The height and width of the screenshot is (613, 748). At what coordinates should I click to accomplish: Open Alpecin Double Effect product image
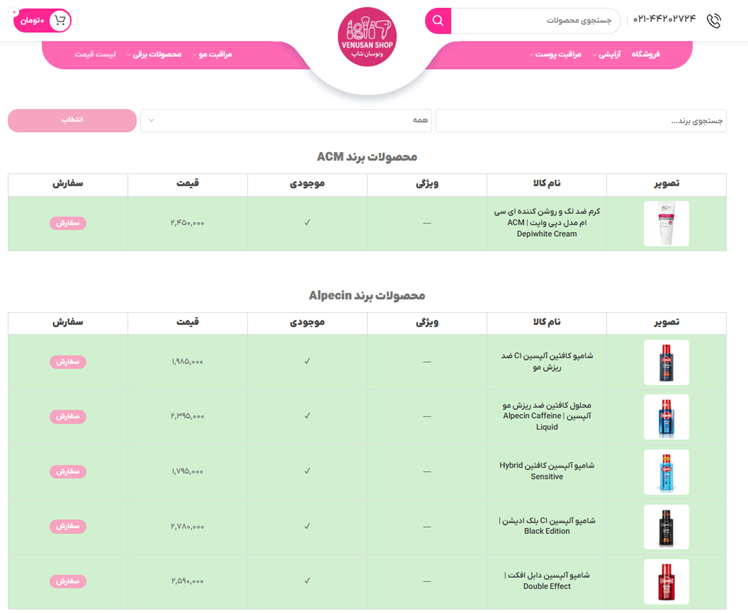(x=666, y=581)
